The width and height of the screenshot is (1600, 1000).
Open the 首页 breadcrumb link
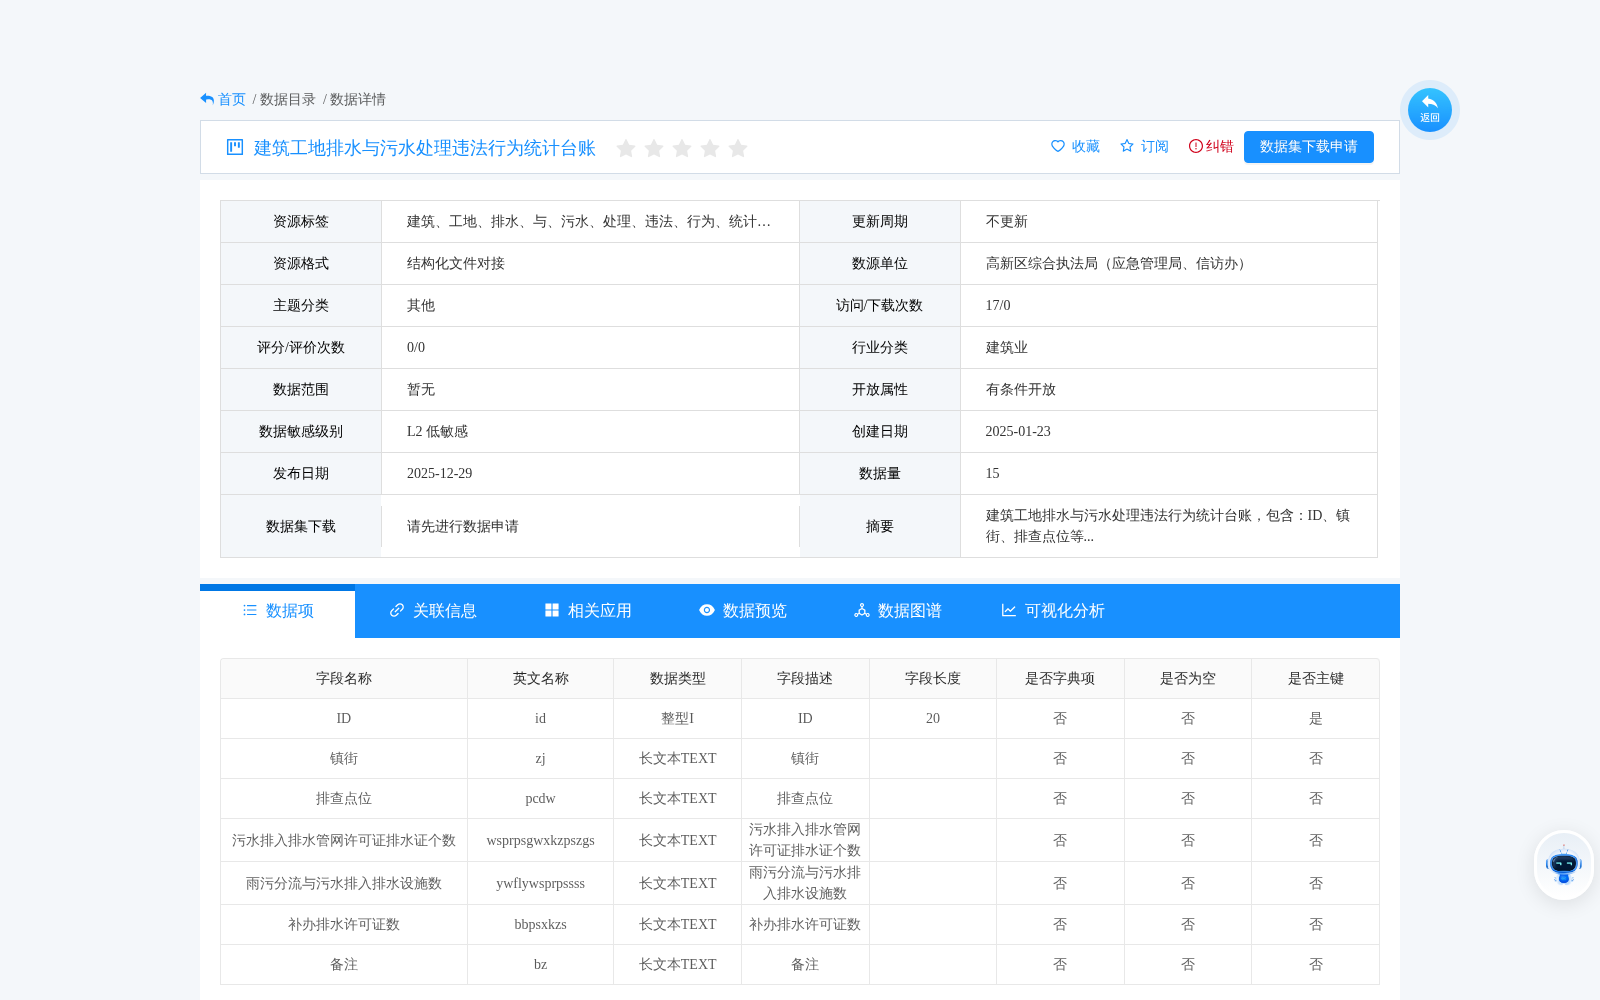coord(232,99)
